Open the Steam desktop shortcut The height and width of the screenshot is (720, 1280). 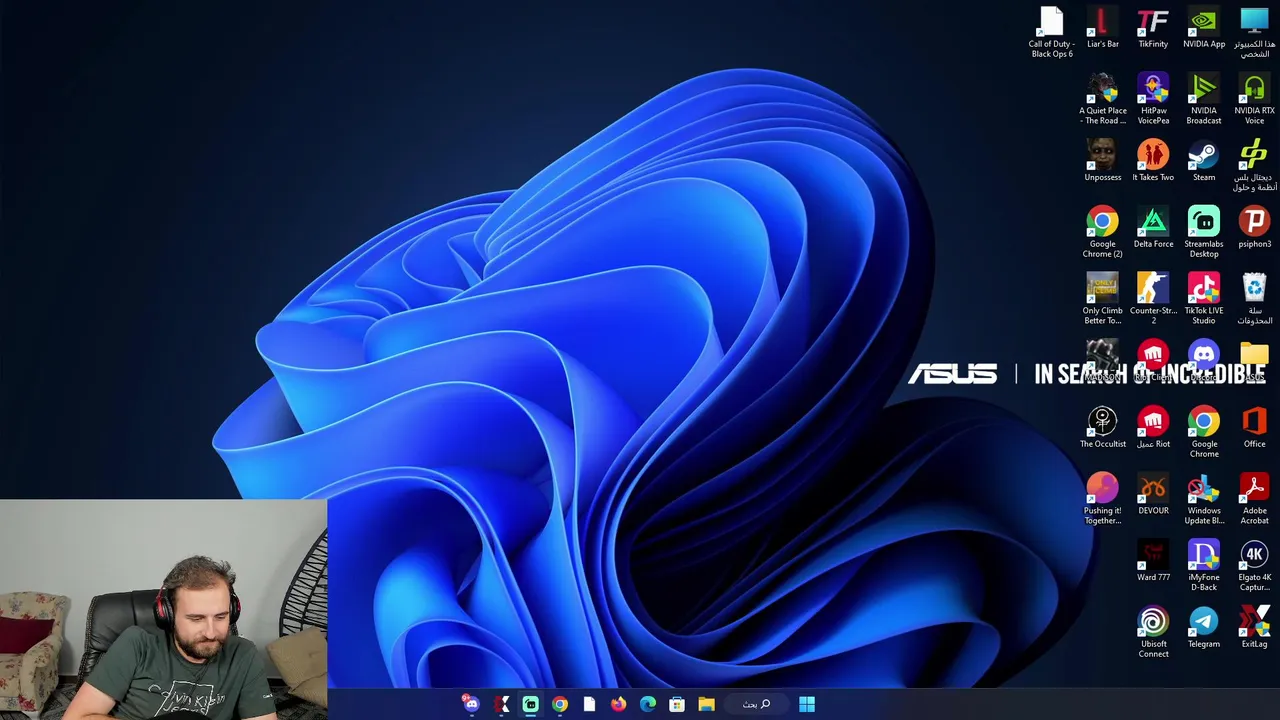(1204, 161)
